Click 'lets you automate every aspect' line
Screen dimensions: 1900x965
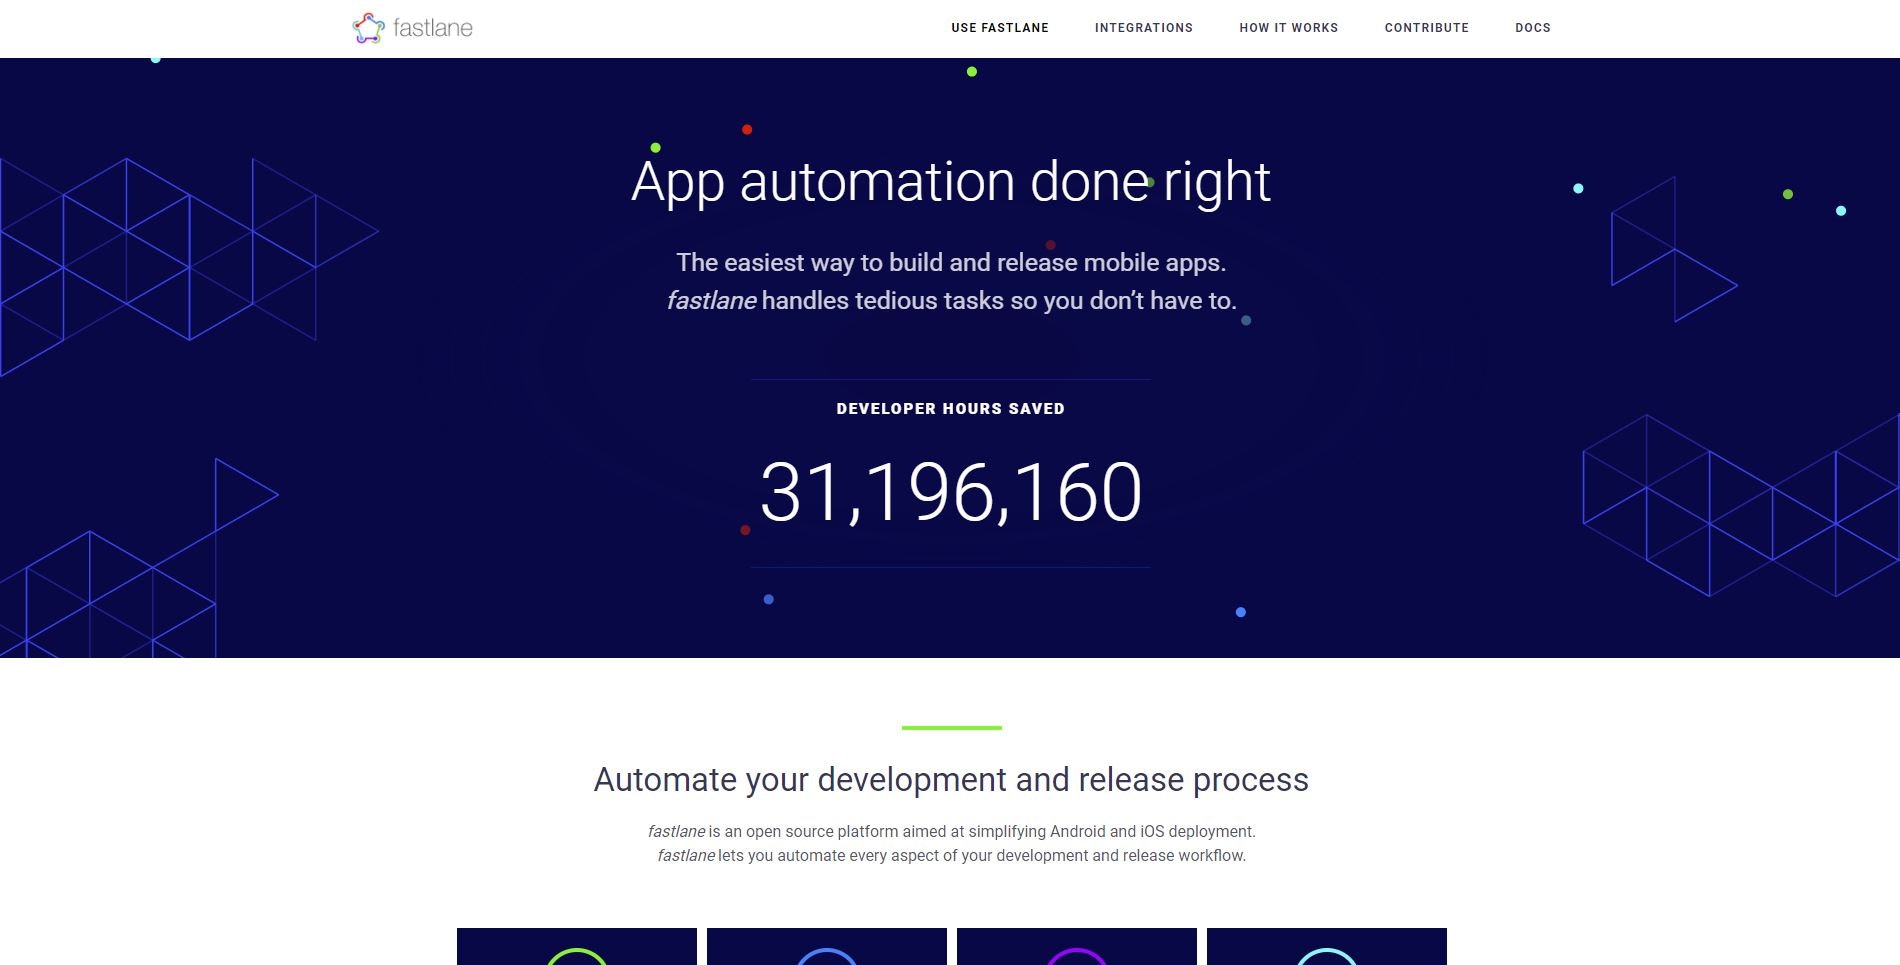click(x=951, y=856)
